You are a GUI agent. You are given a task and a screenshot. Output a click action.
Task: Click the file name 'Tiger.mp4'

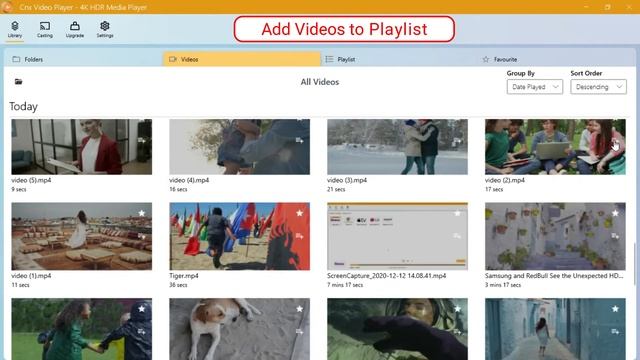click(184, 276)
